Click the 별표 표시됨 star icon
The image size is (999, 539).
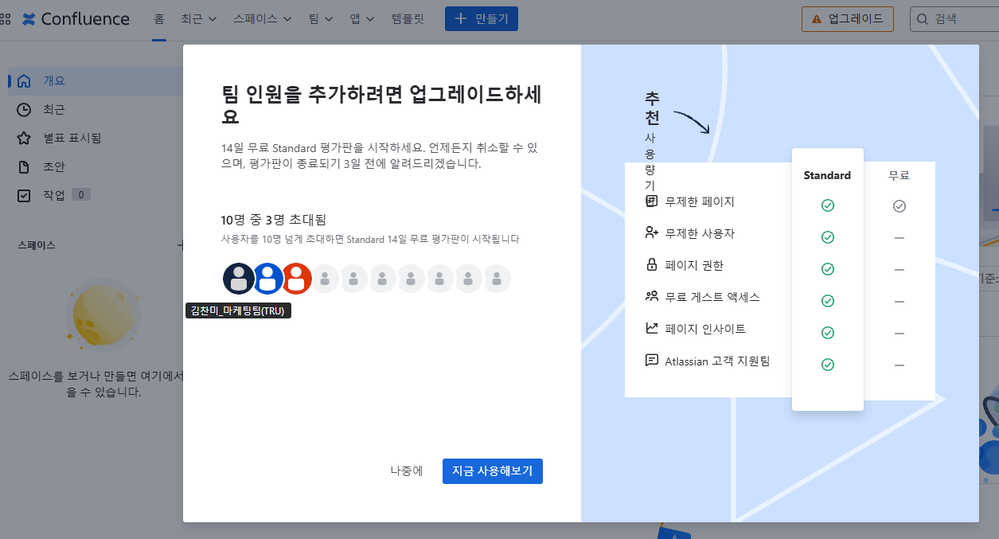24,138
